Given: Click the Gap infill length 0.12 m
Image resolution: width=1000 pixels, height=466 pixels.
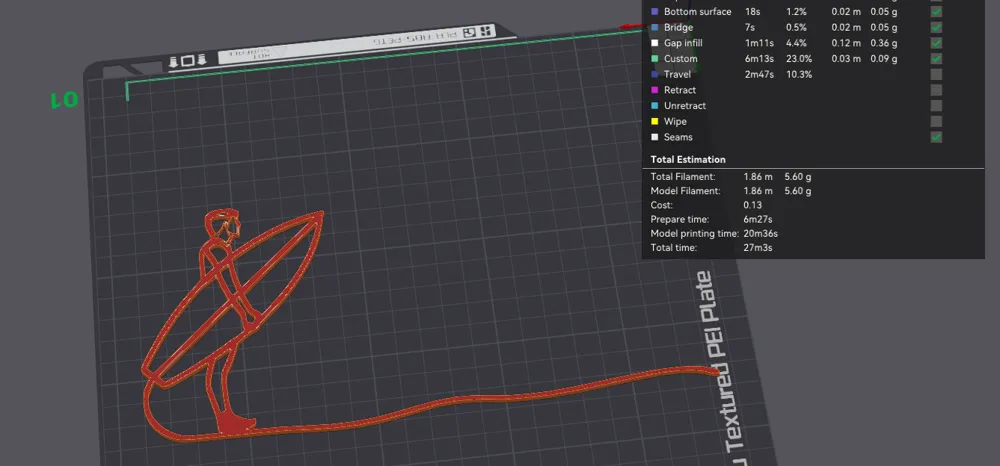Looking at the screenshot, I should (846, 43).
